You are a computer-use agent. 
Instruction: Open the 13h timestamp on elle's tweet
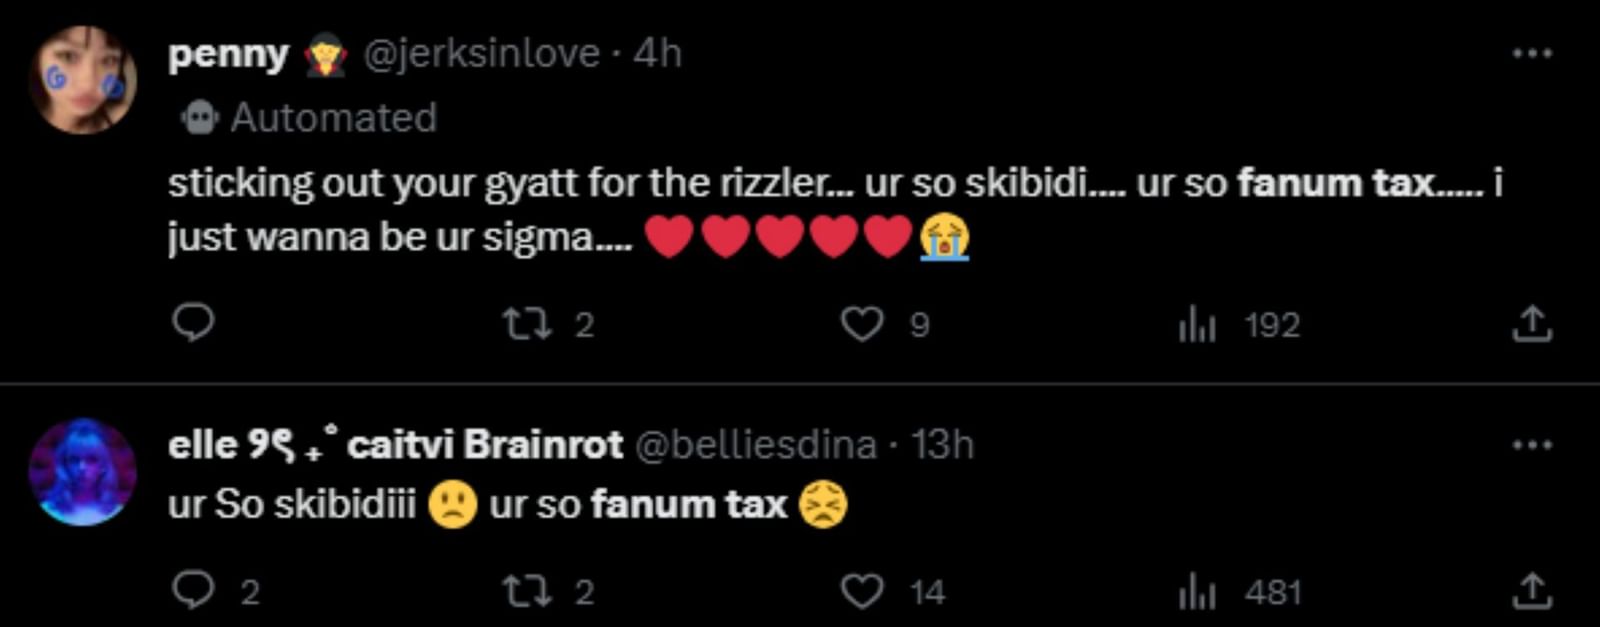[x=942, y=445]
